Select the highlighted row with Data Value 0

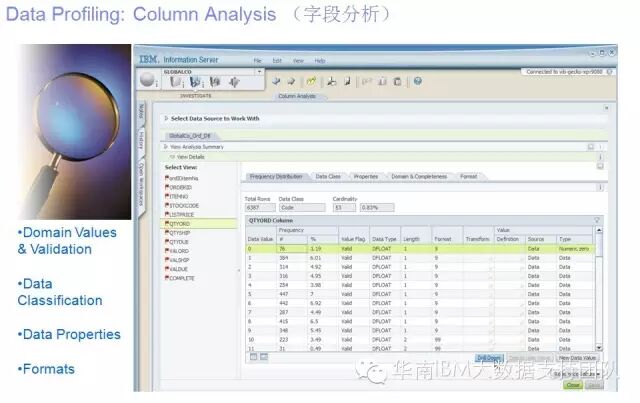pyautogui.click(x=420, y=249)
